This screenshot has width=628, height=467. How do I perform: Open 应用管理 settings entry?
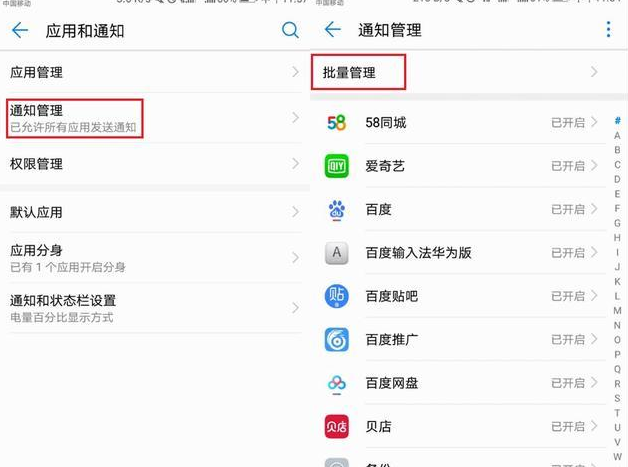point(155,72)
